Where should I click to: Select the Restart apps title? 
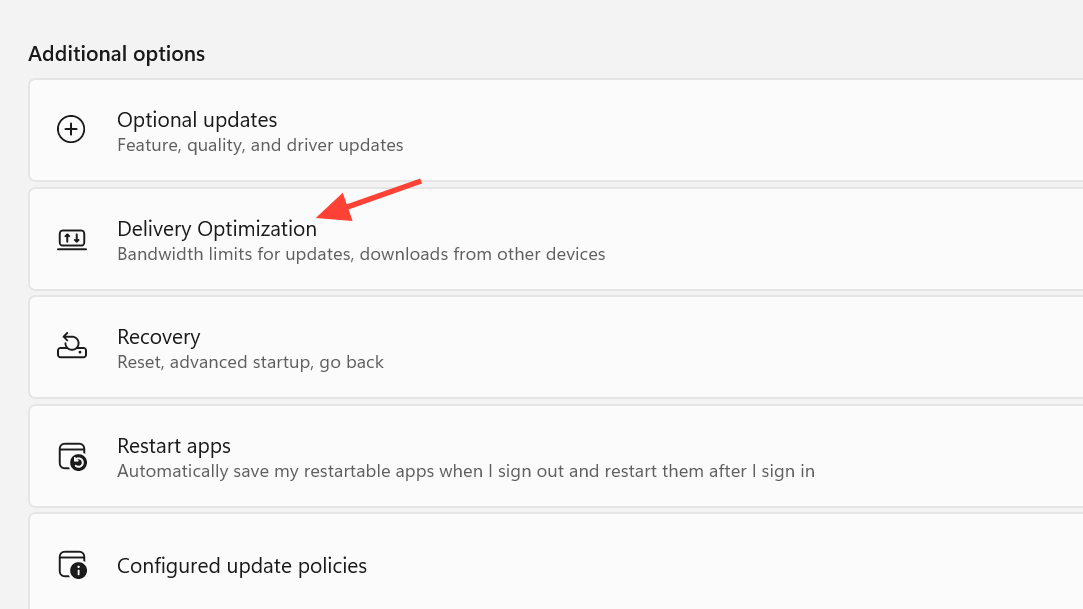tap(174, 446)
